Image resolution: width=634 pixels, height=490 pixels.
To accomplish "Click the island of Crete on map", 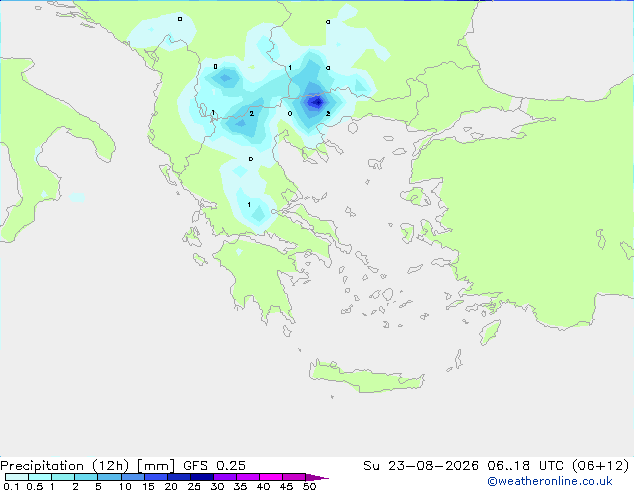I will [x=366, y=378].
